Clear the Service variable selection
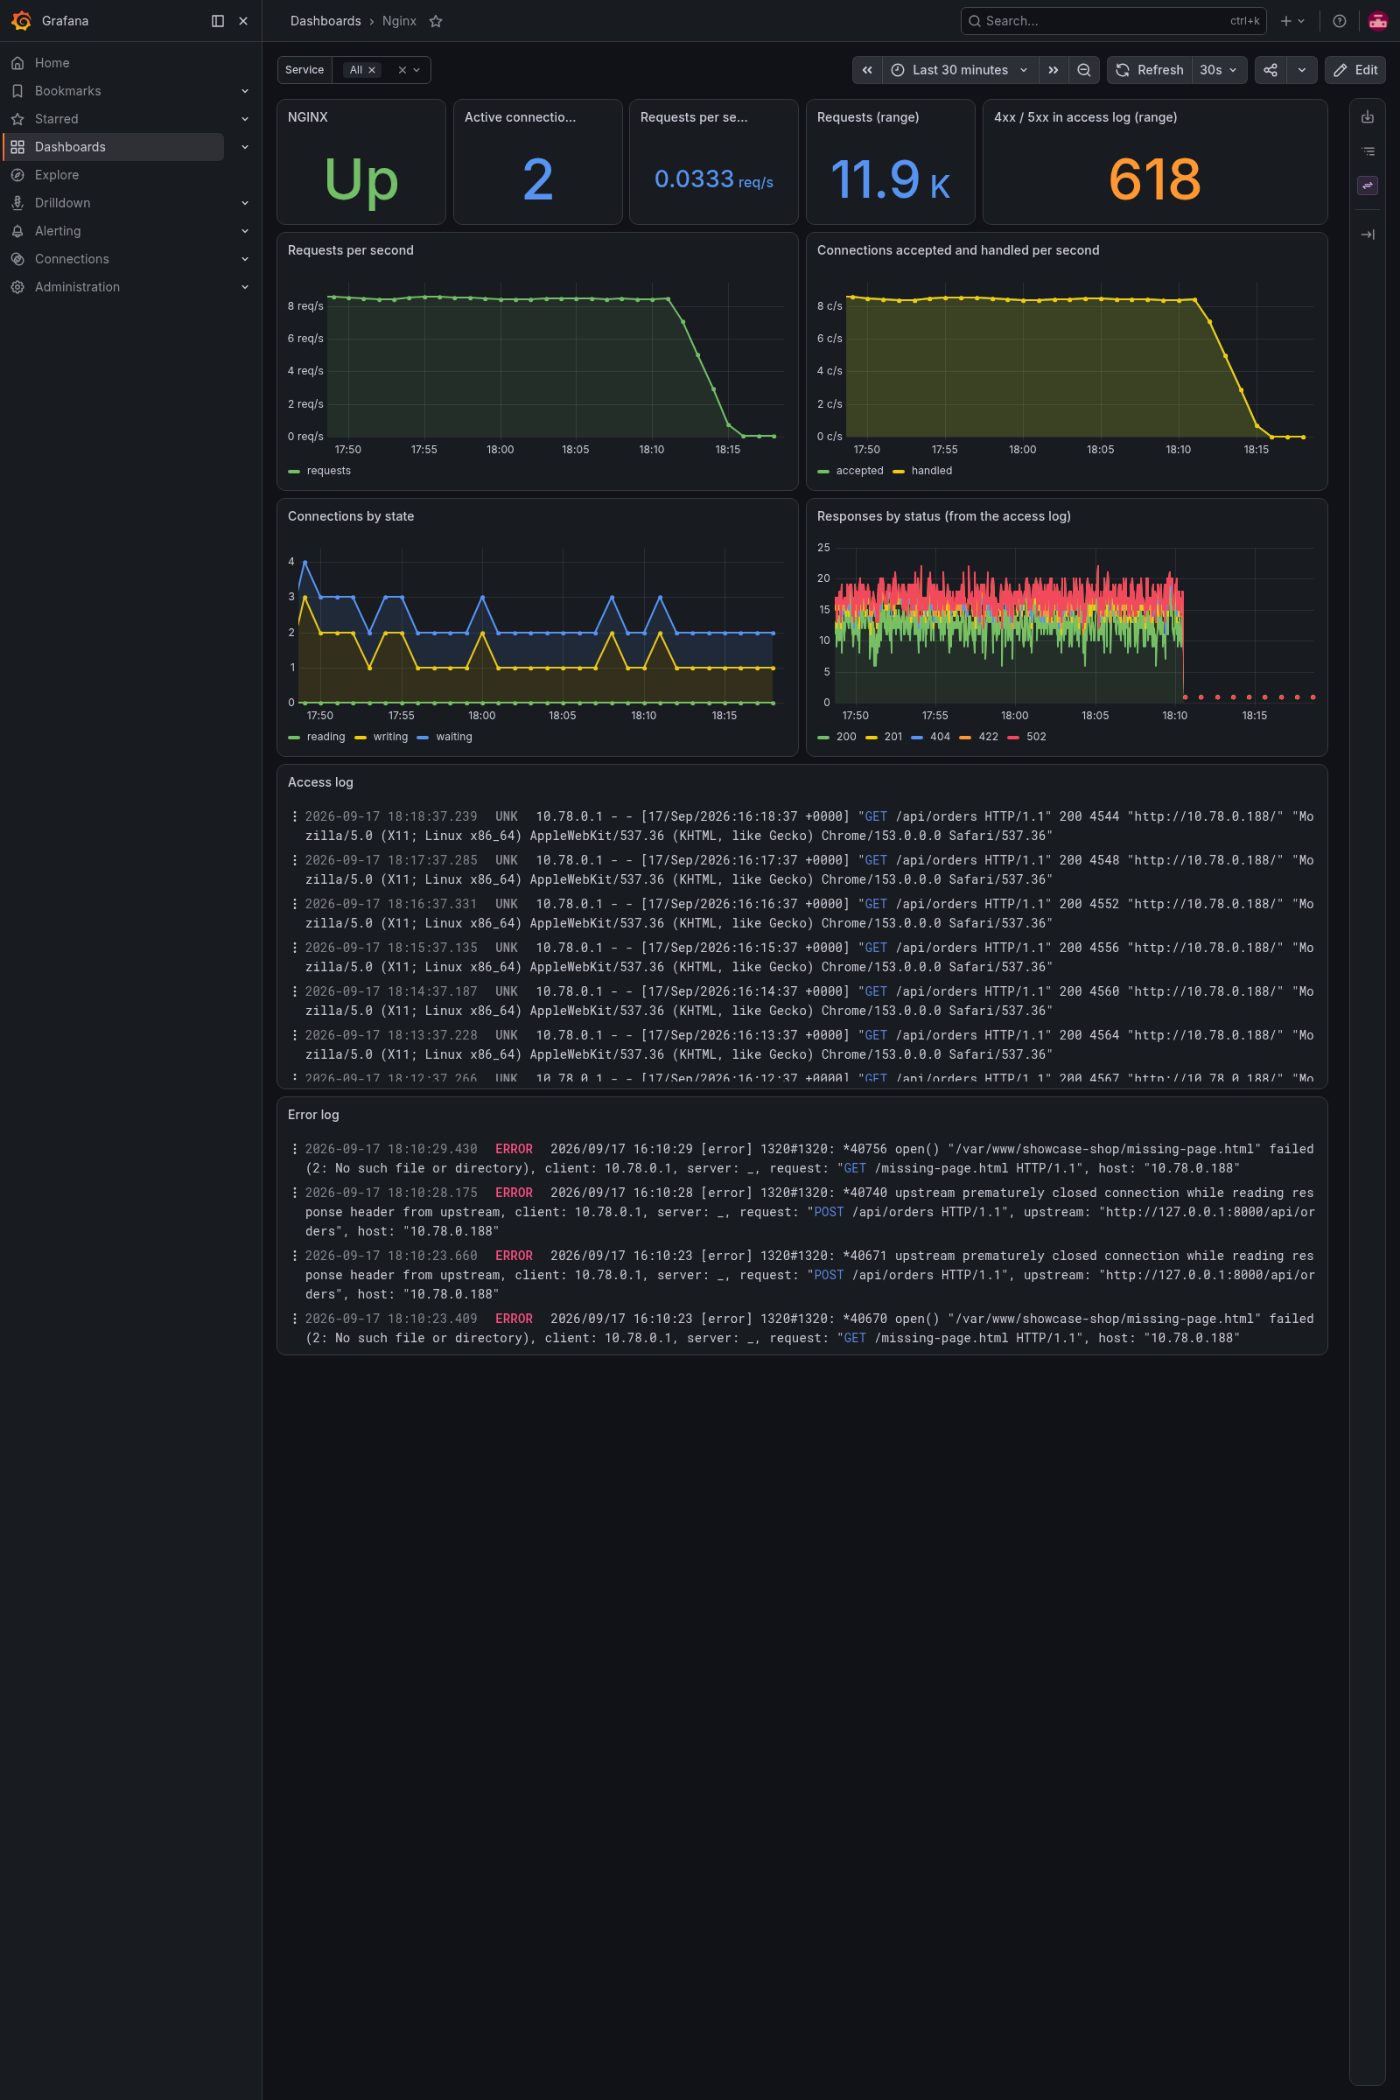The height and width of the screenshot is (2100, 1400). pos(402,70)
